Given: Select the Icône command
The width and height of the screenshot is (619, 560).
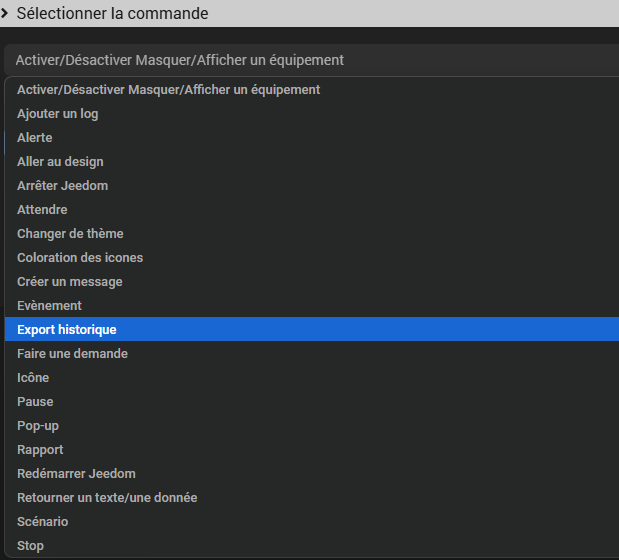Looking at the screenshot, I should click(x=312, y=378).
